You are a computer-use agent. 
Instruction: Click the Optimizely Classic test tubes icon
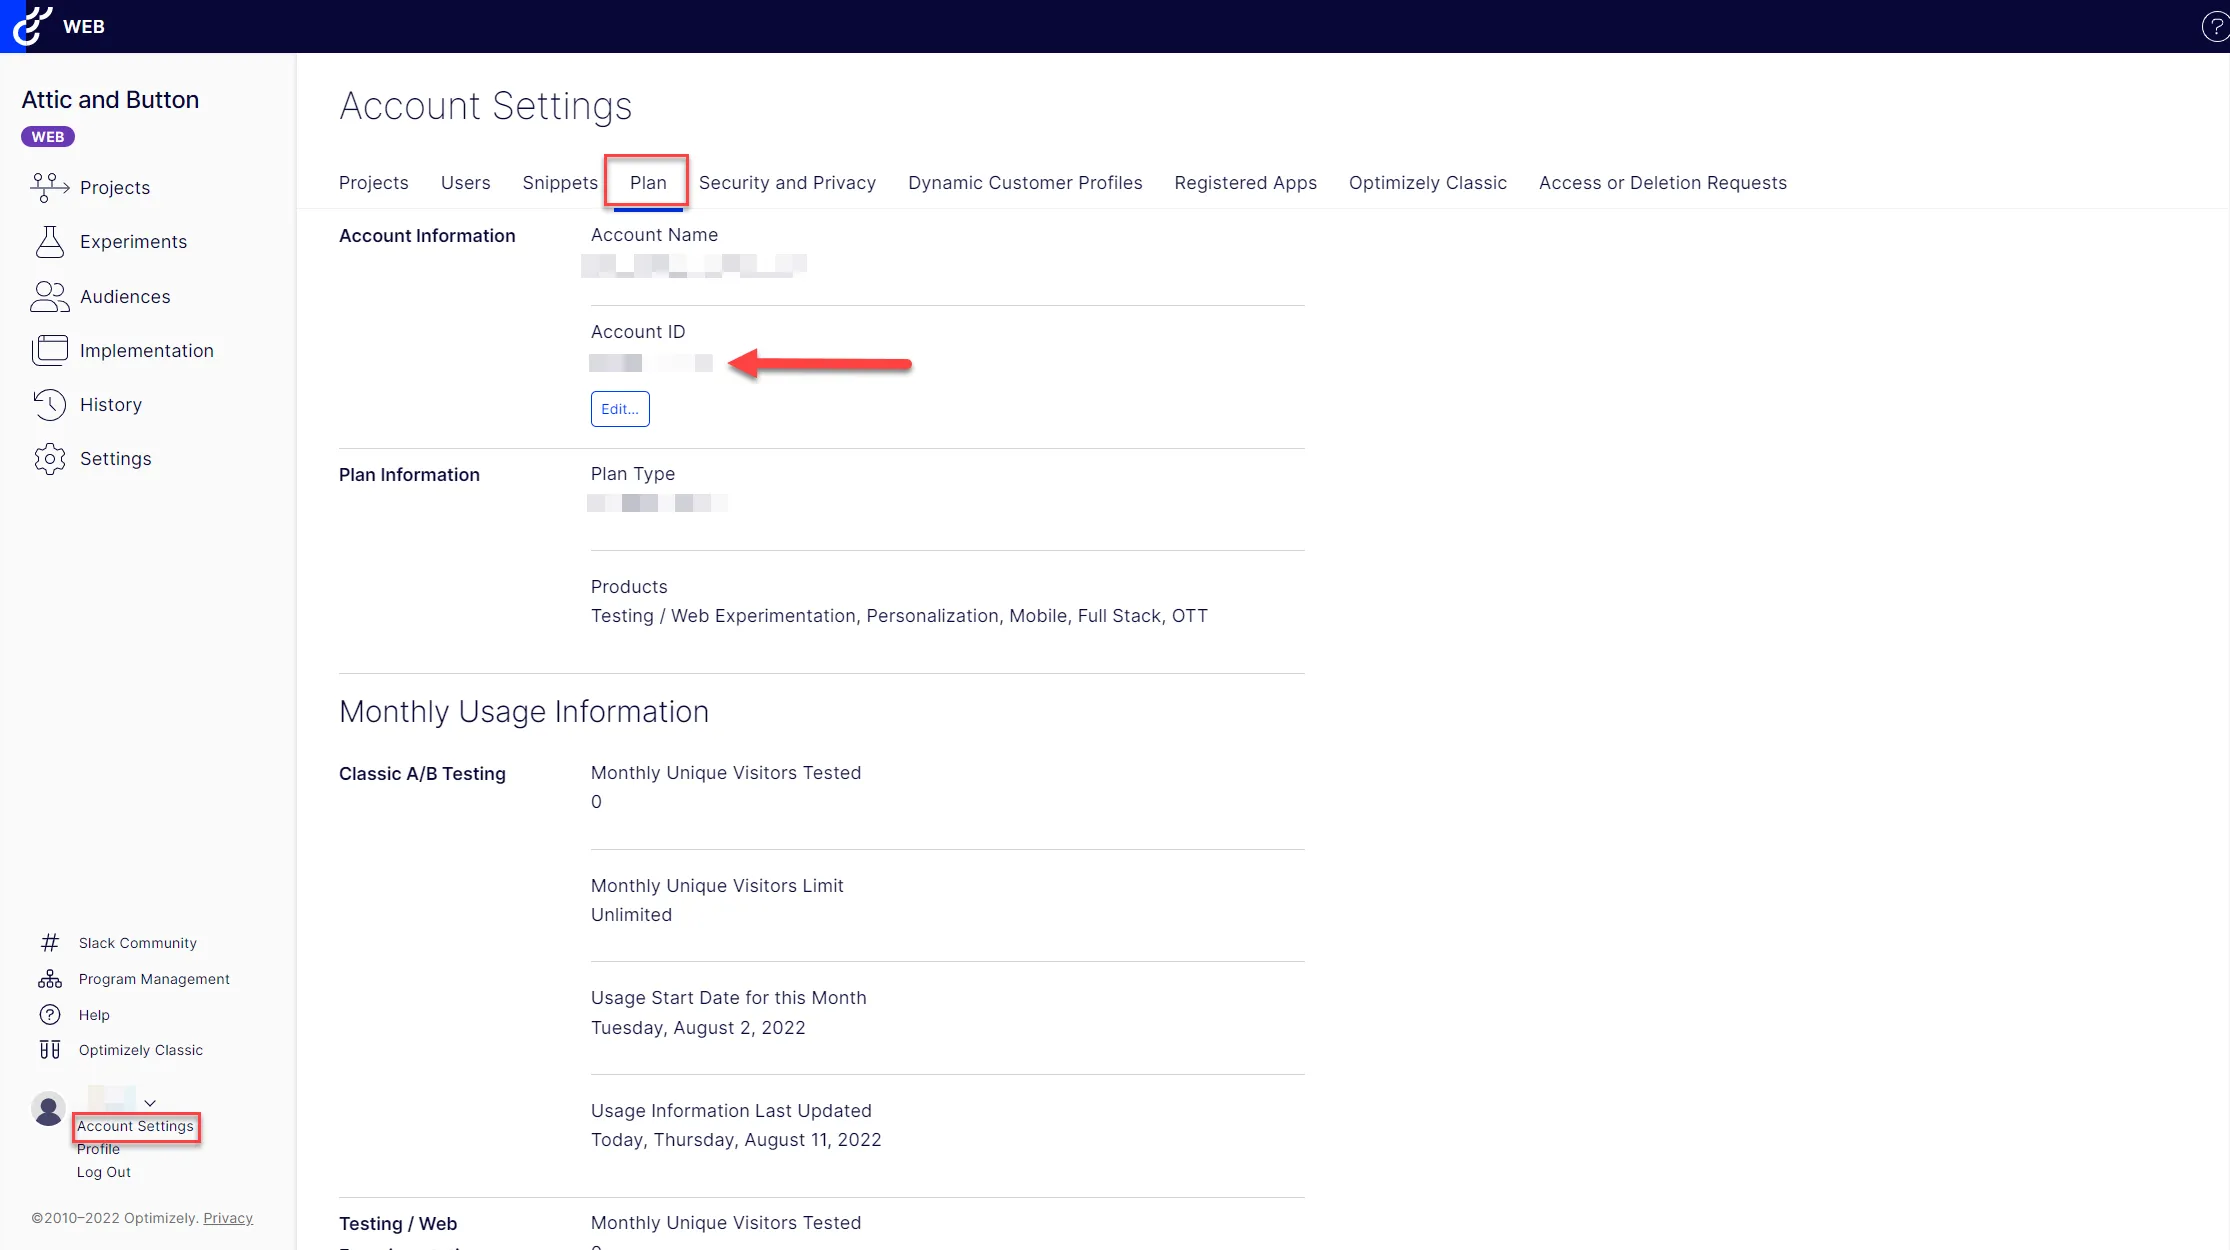[x=50, y=1050]
